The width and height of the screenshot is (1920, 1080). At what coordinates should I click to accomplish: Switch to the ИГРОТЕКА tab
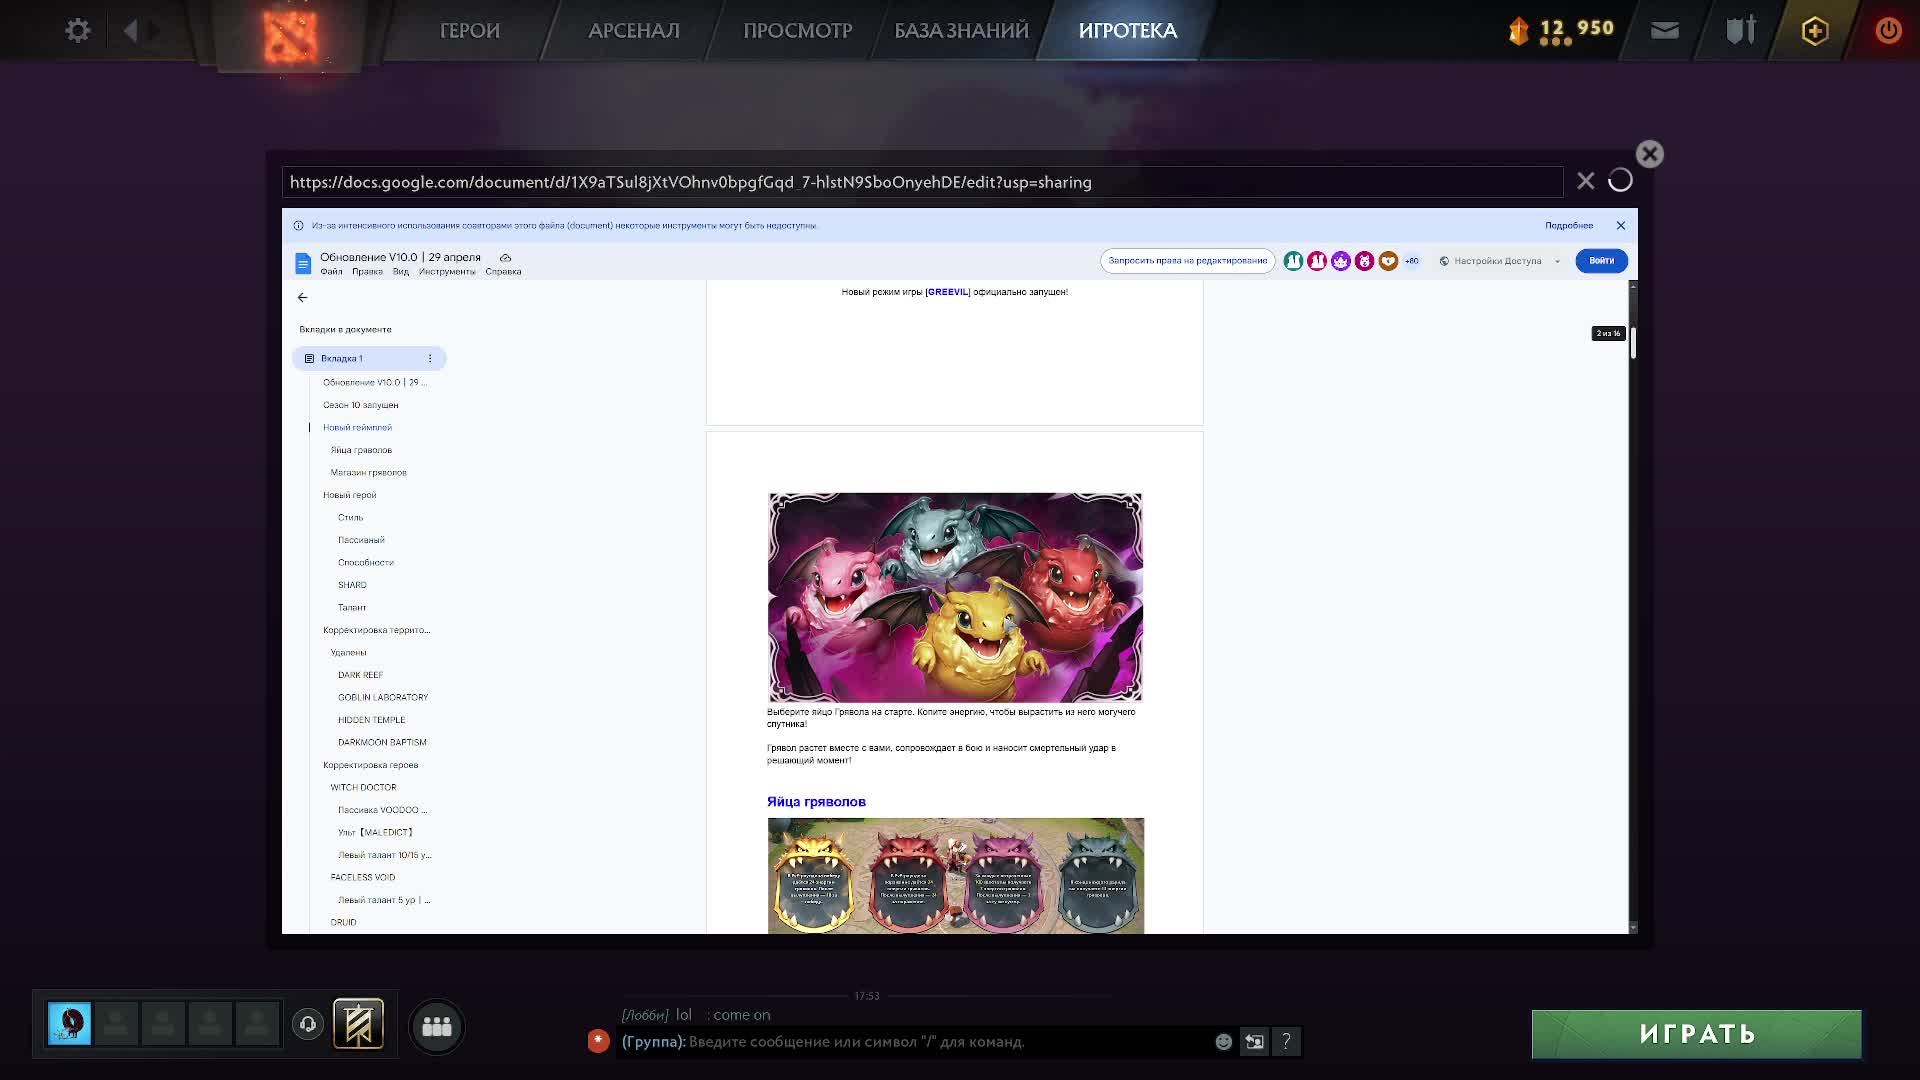pos(1128,31)
